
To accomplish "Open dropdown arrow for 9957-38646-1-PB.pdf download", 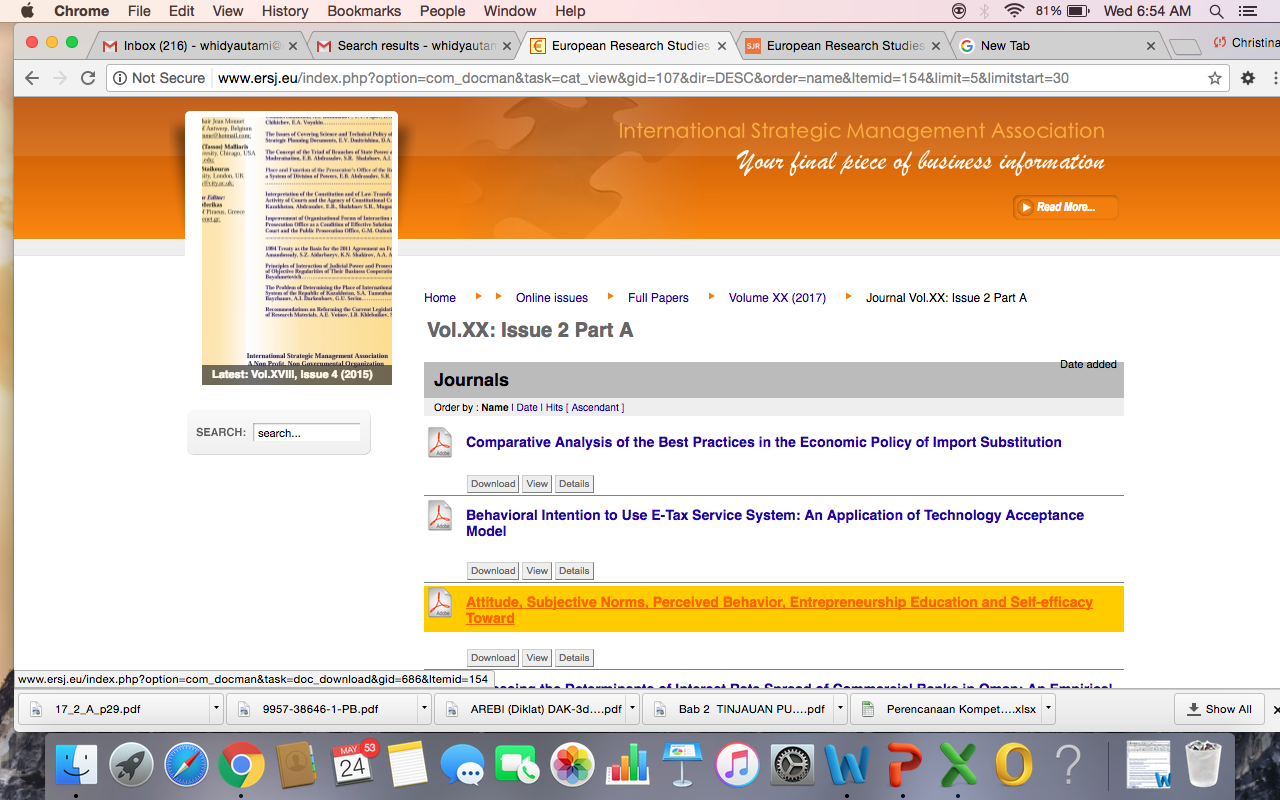I will click(424, 709).
